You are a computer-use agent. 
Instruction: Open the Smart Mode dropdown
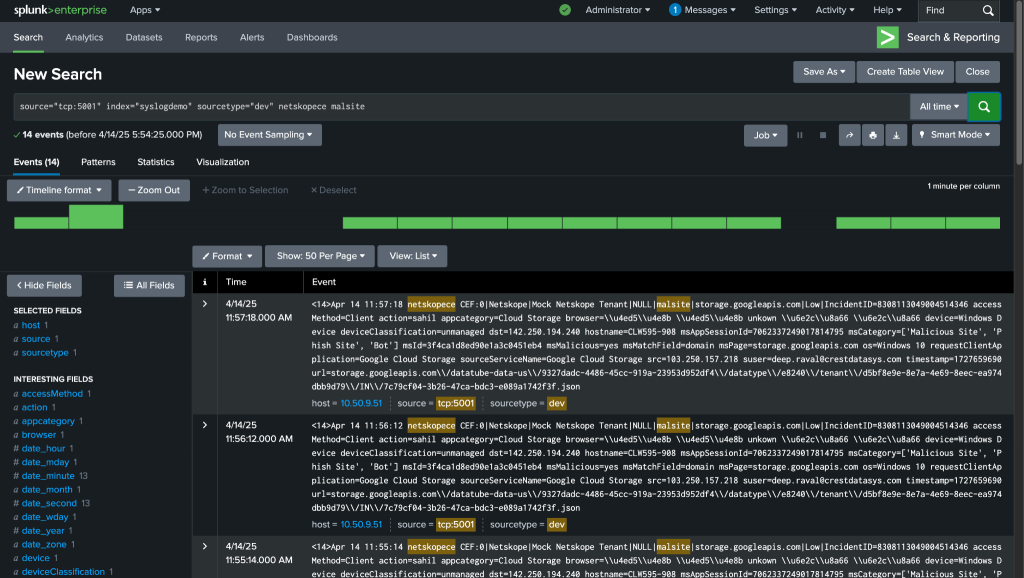point(955,135)
